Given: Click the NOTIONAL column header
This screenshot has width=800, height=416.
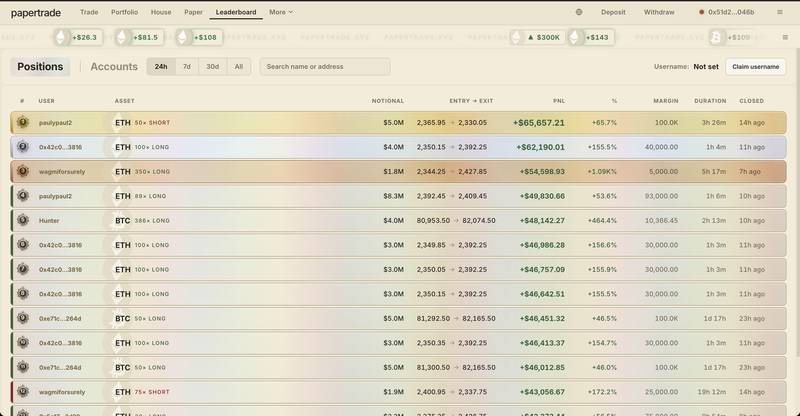Looking at the screenshot, I should pyautogui.click(x=388, y=101).
